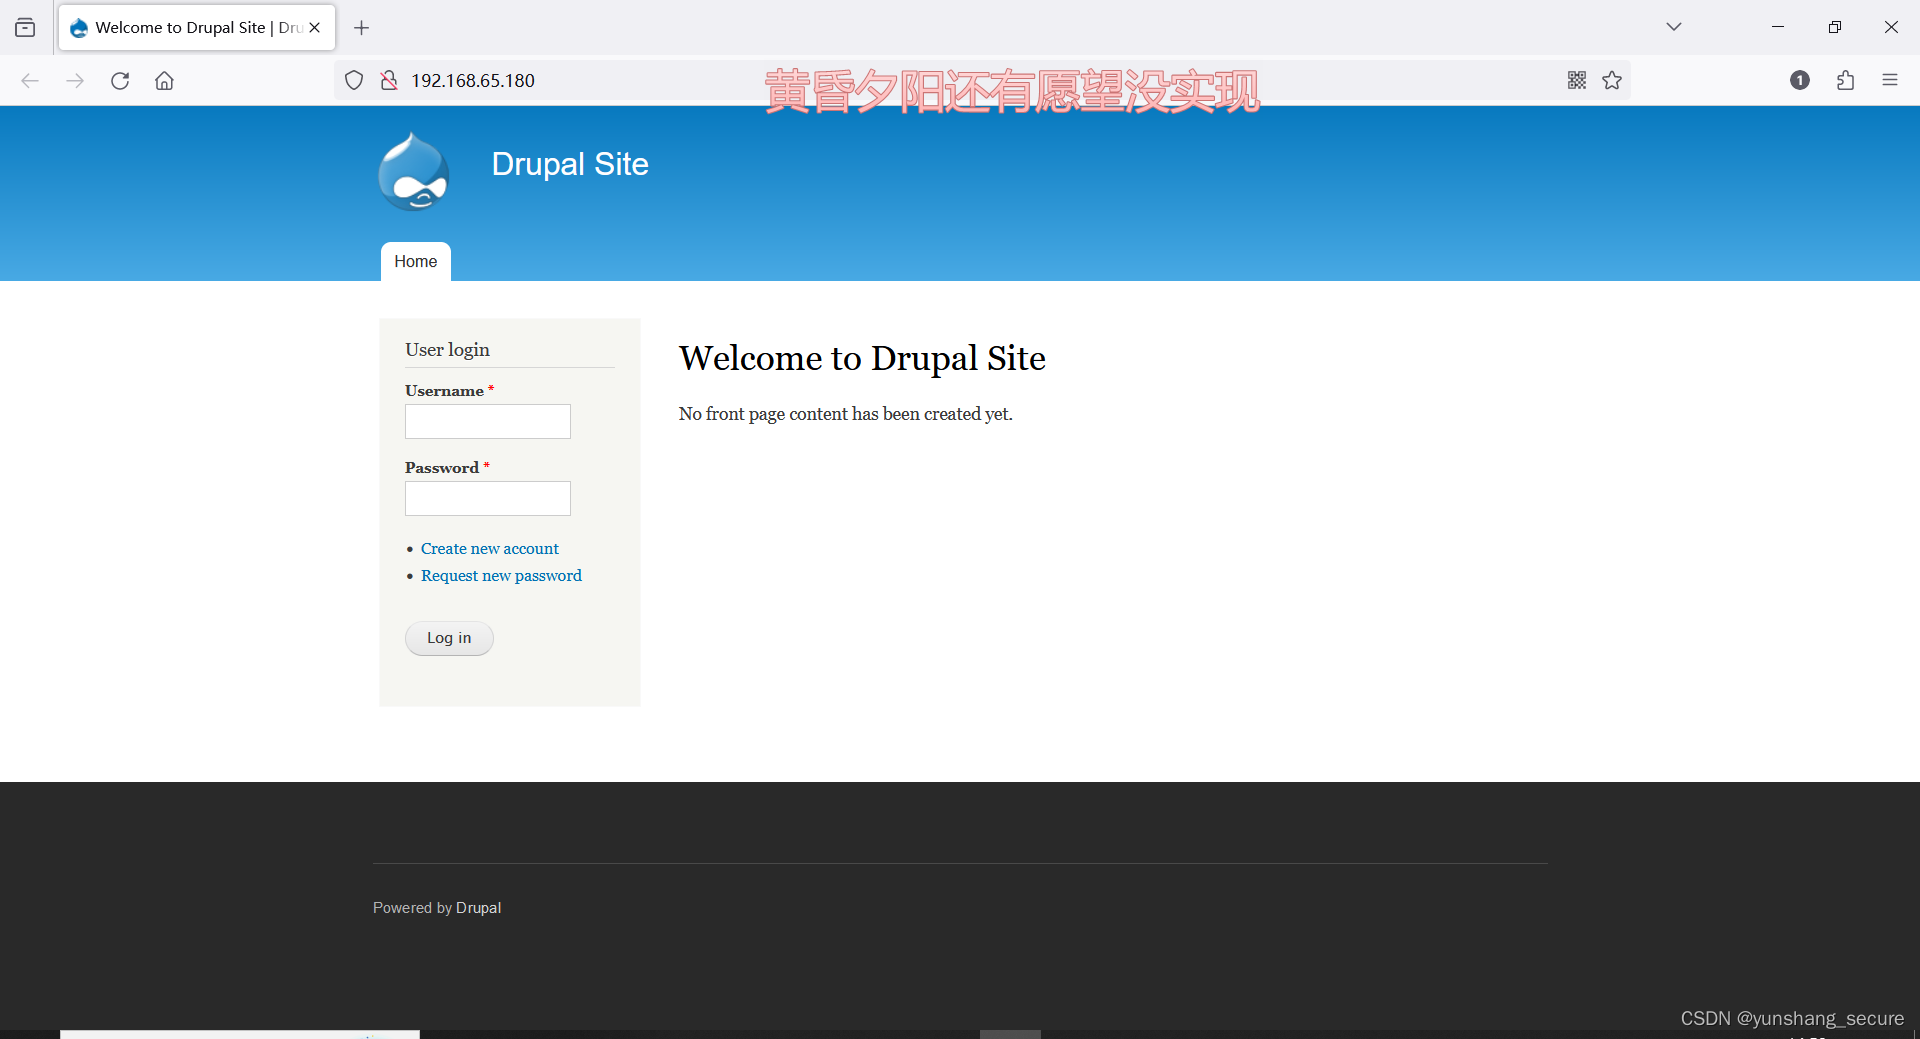1920x1039 pixels.
Task: View the insecure connection padlock info
Action: click(x=389, y=81)
